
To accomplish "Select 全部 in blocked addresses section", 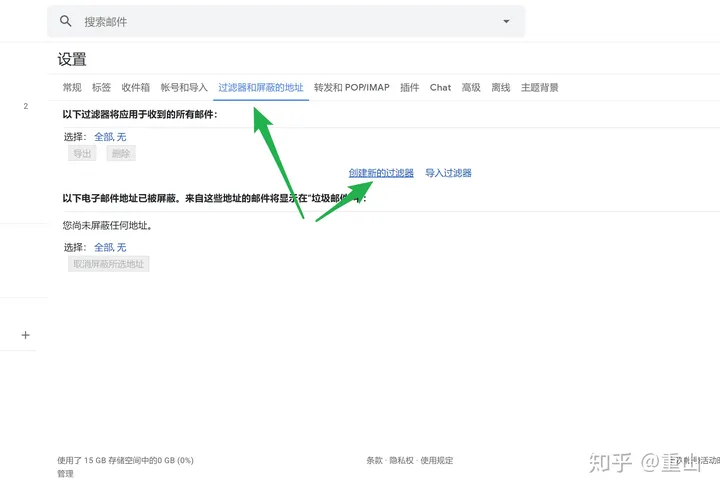I will 103,248.
